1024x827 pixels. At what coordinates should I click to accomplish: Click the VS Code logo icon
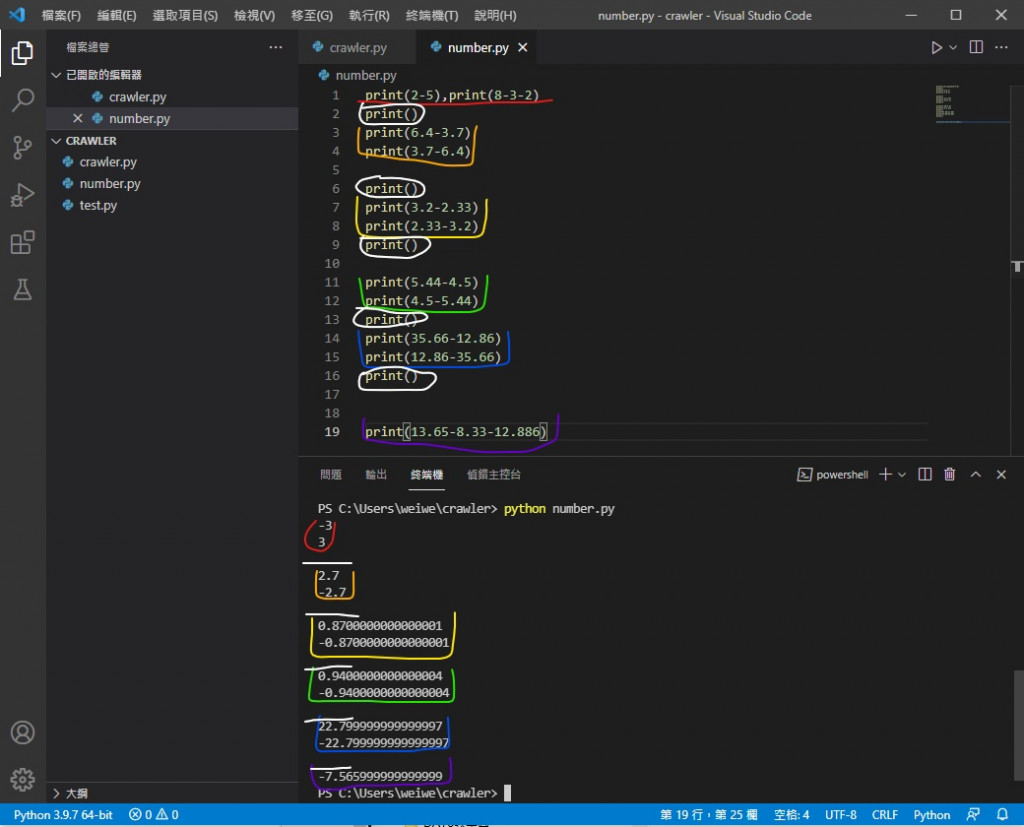[x=17, y=14]
